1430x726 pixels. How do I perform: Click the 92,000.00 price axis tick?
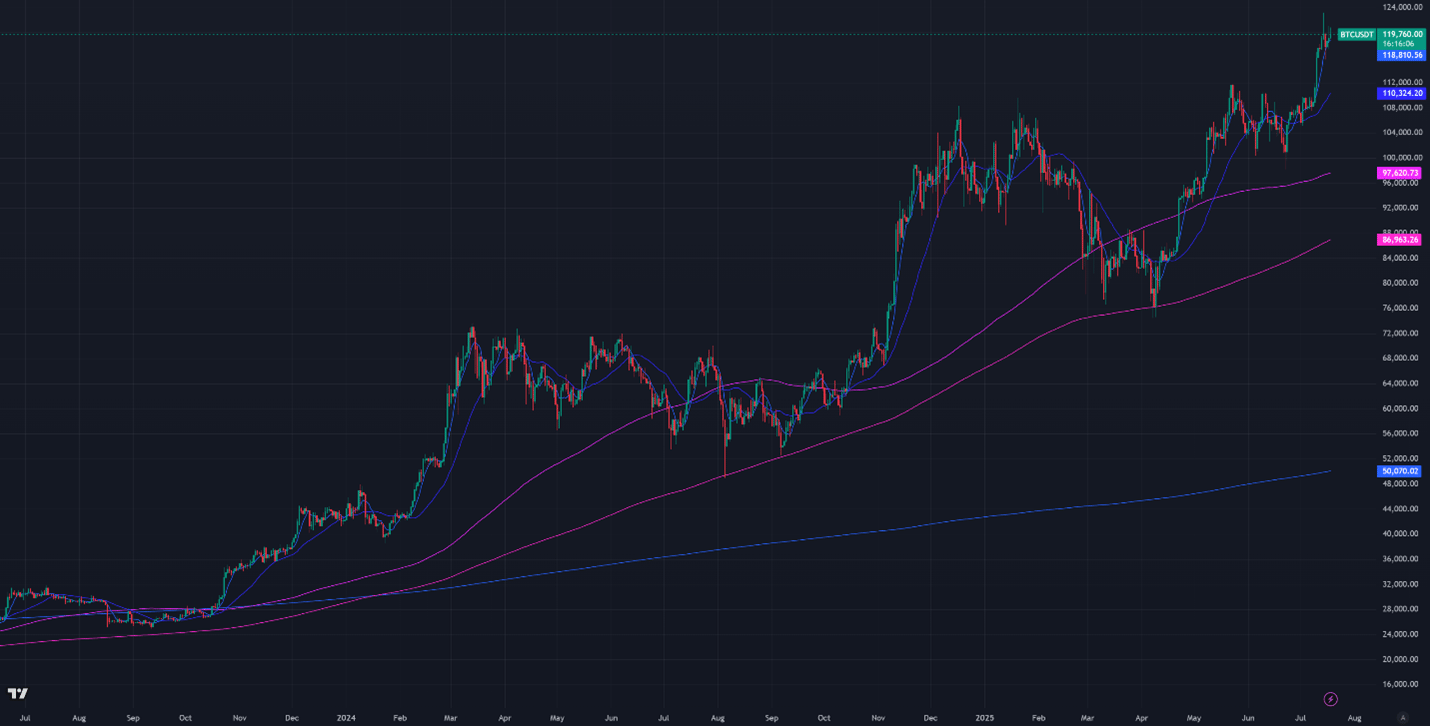(x=1400, y=207)
